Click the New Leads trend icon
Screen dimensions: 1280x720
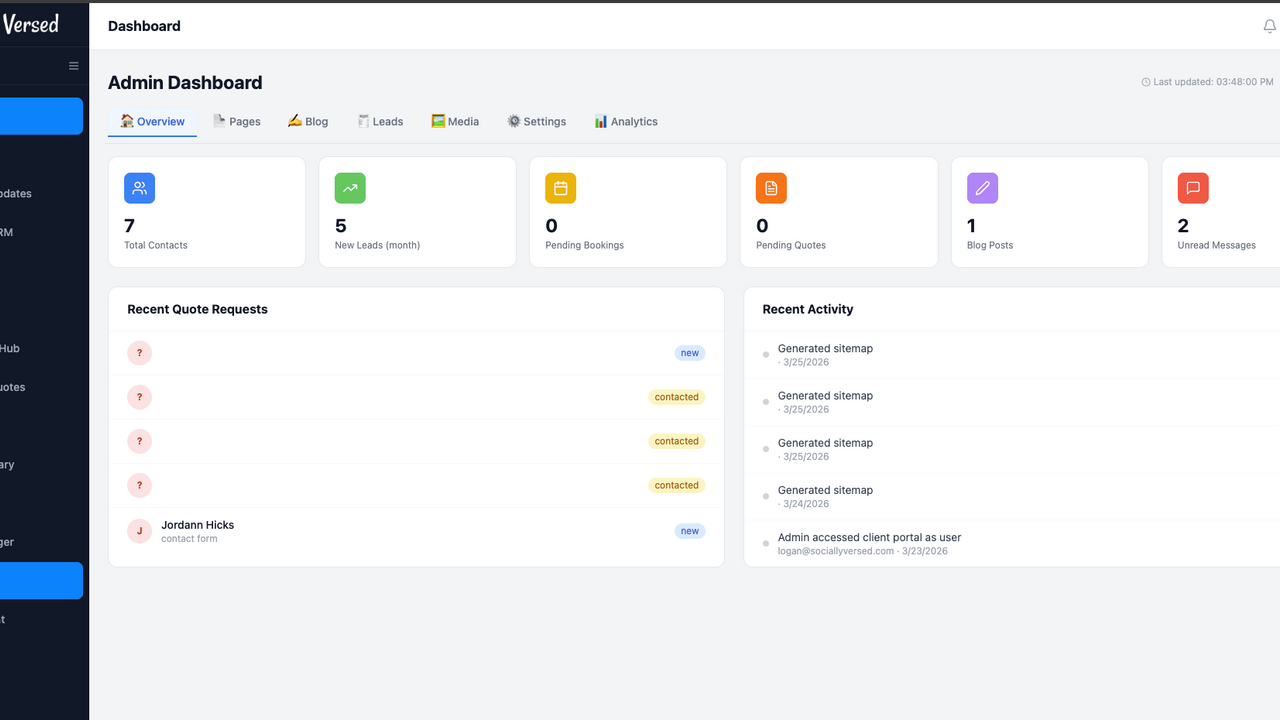350,188
